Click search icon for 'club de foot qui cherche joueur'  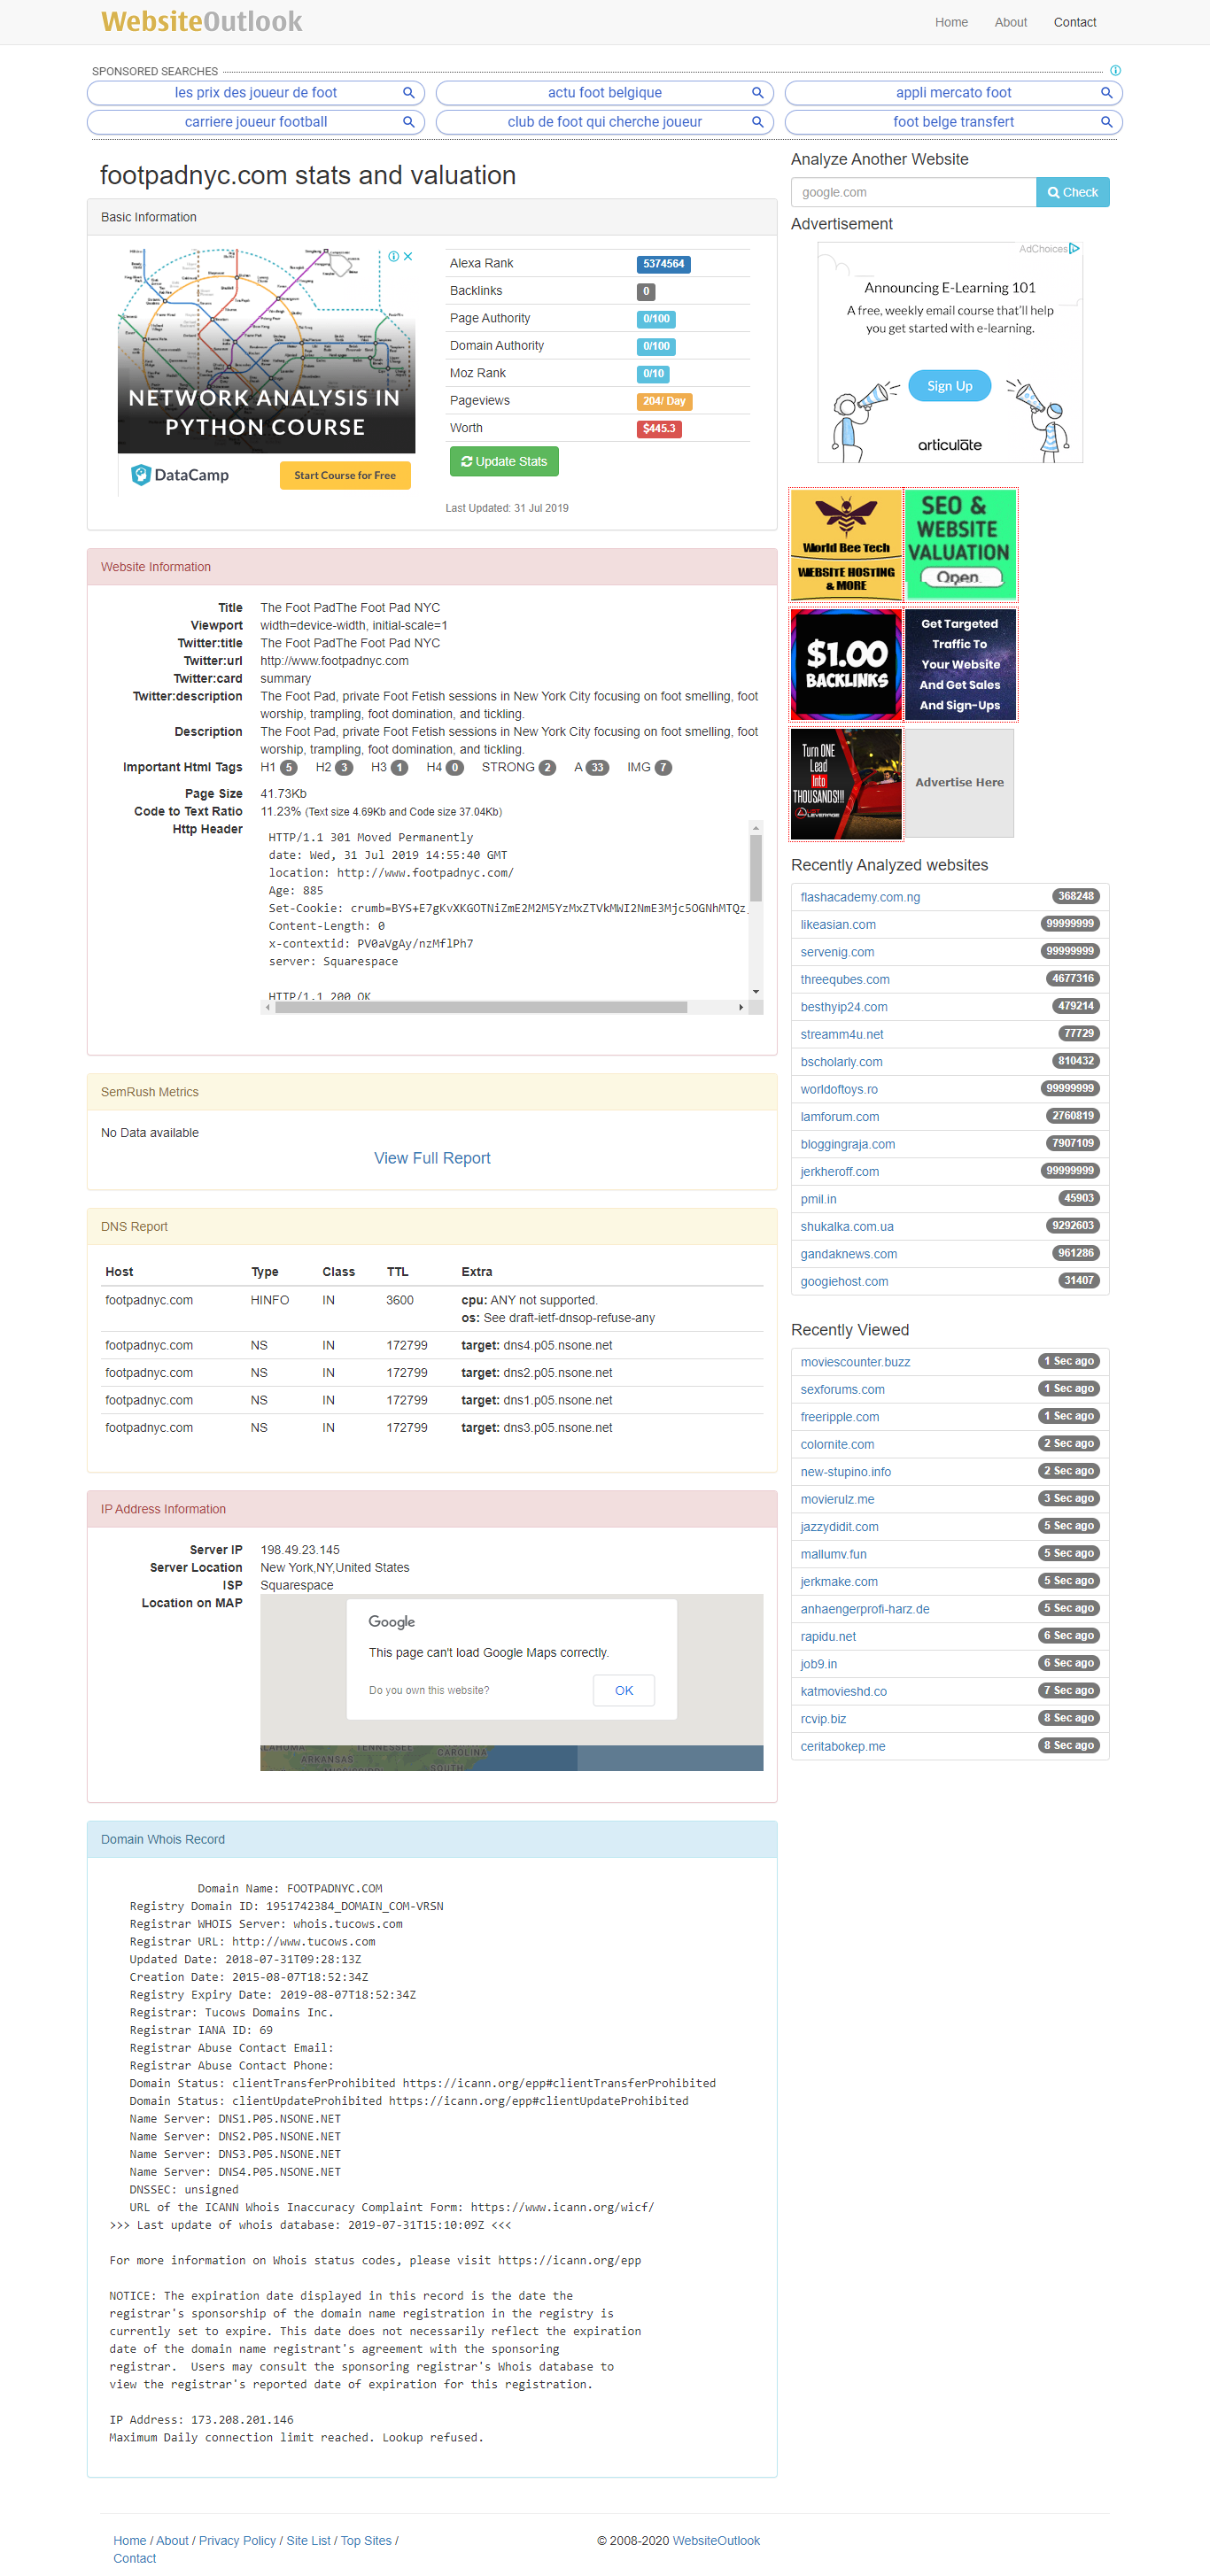tap(757, 122)
